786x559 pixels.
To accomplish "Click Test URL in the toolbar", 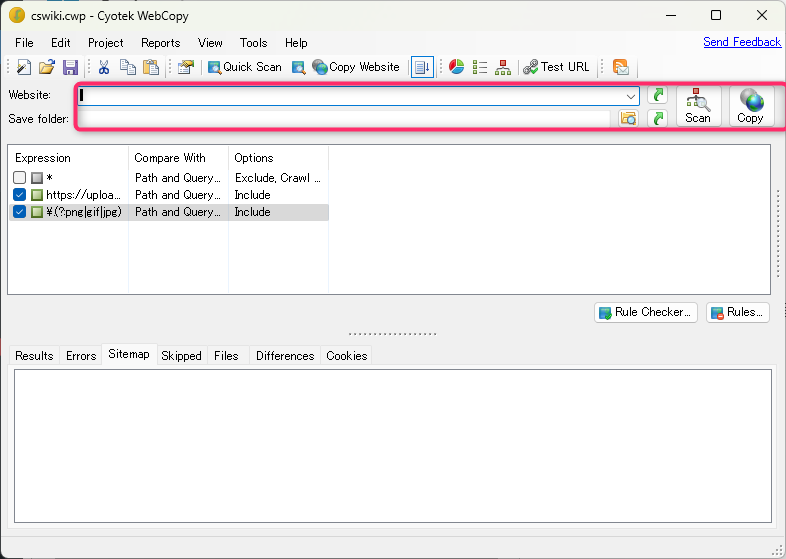I will coord(556,67).
